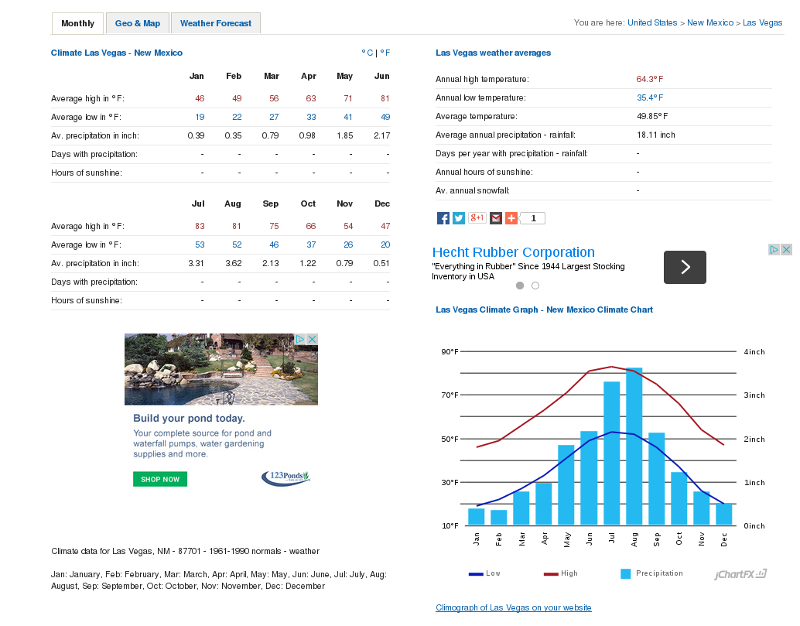This screenshot has height=626, width=800.
Task: Click the SHOP NOW button
Action: pyautogui.click(x=160, y=479)
